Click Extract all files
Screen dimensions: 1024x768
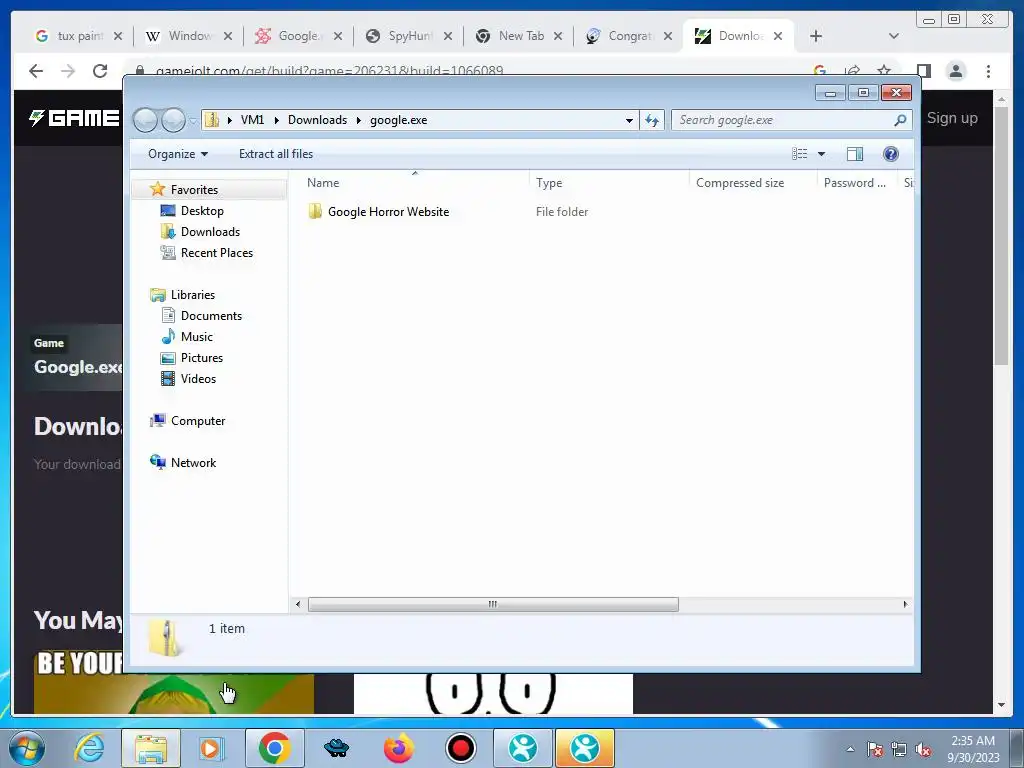click(276, 154)
